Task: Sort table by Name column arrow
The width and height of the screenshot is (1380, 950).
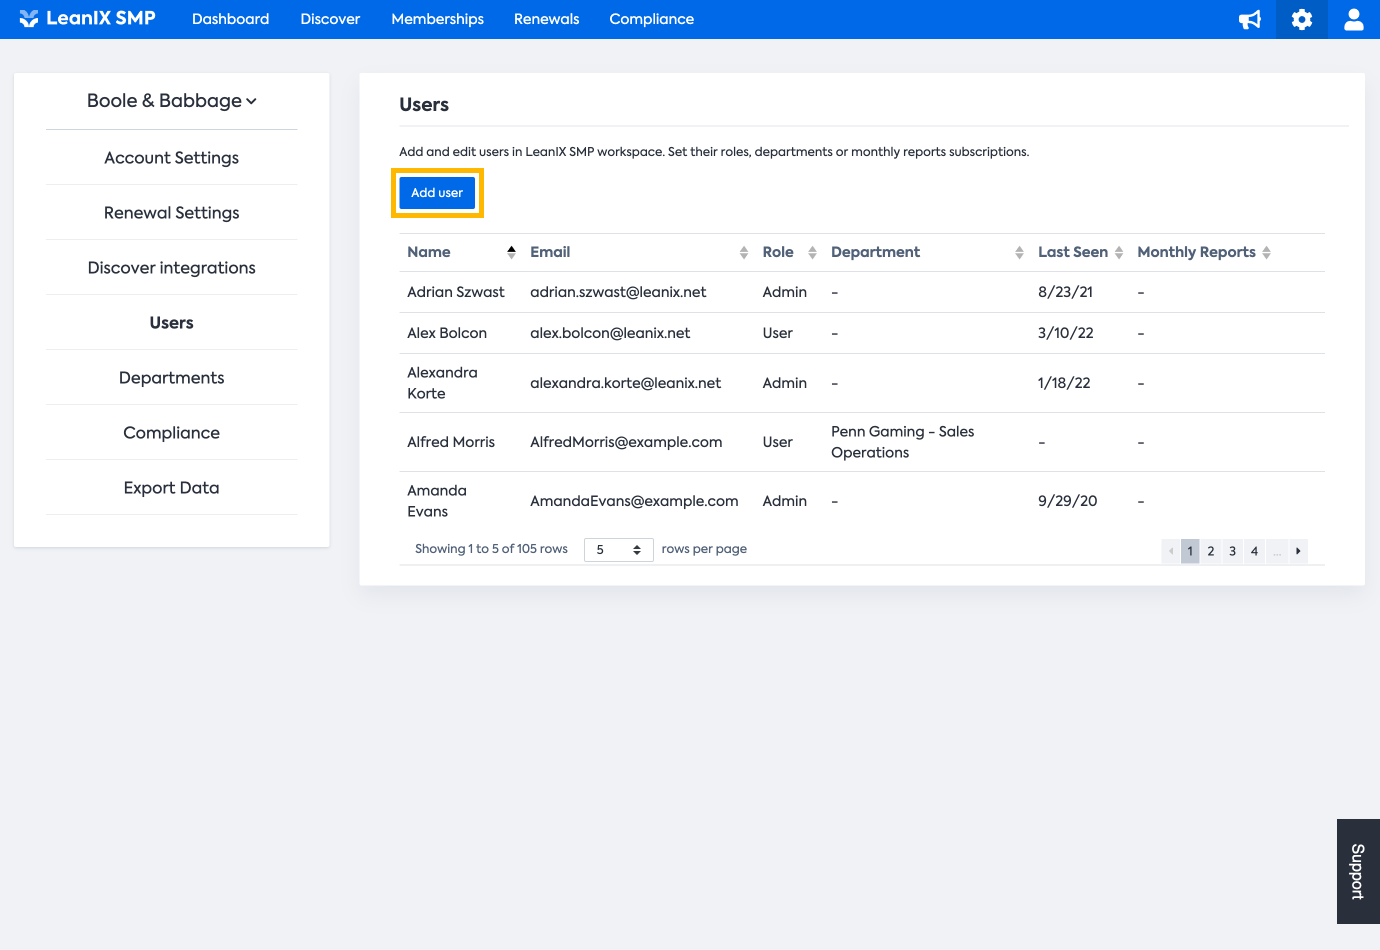Action: click(x=511, y=252)
